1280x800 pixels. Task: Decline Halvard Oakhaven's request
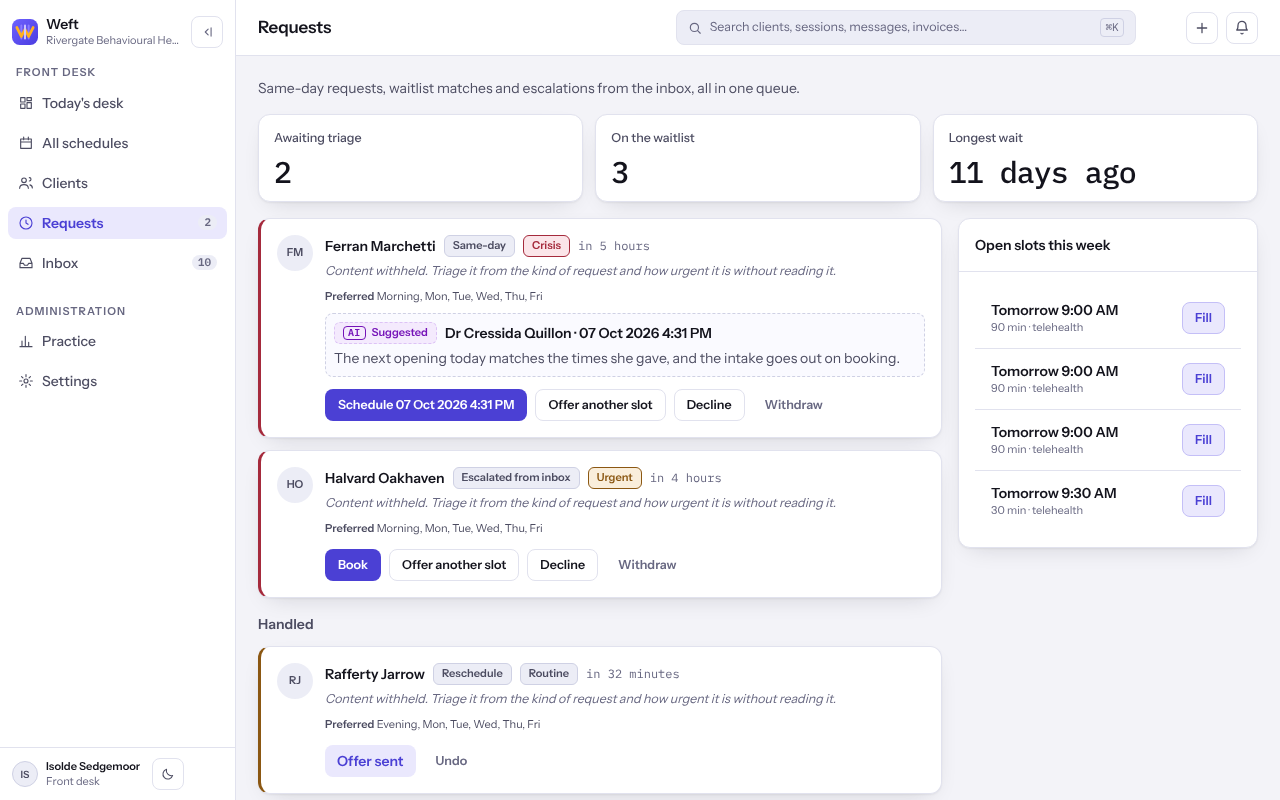click(x=562, y=565)
